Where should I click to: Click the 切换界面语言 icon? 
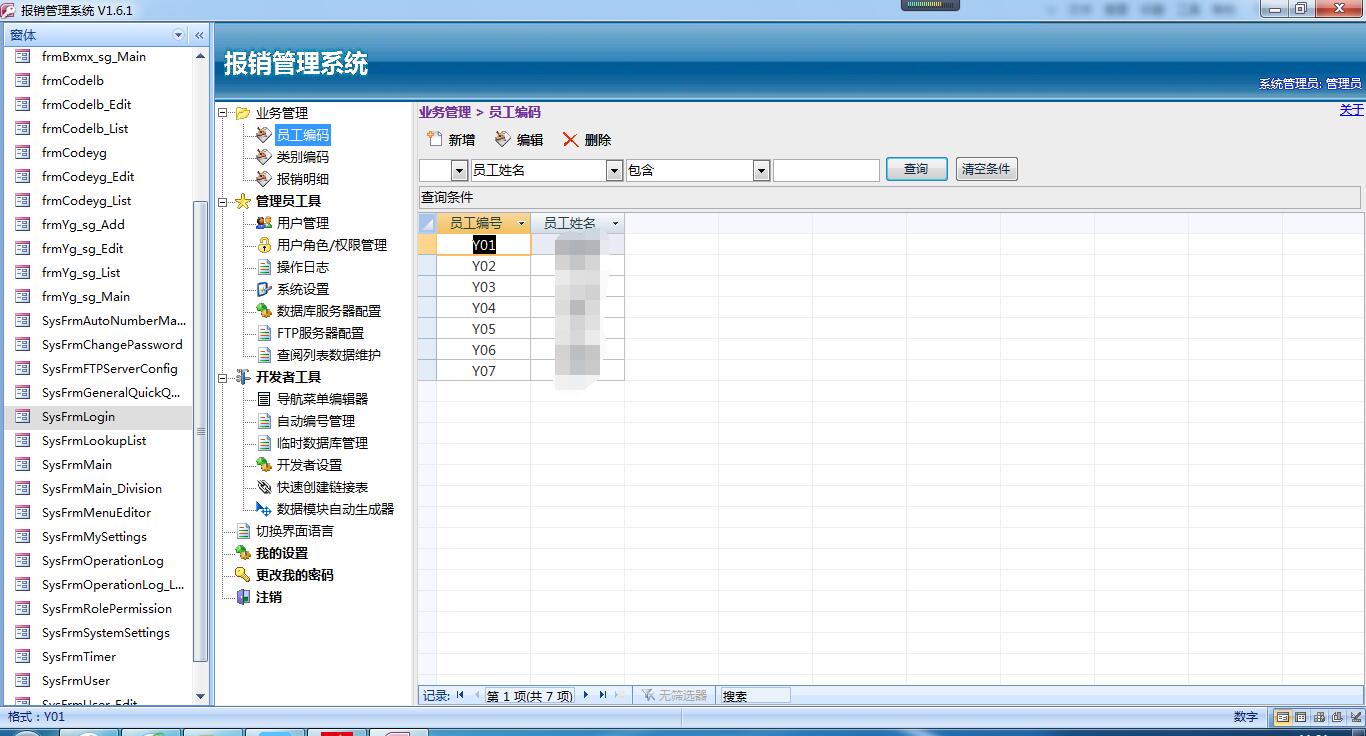point(242,531)
